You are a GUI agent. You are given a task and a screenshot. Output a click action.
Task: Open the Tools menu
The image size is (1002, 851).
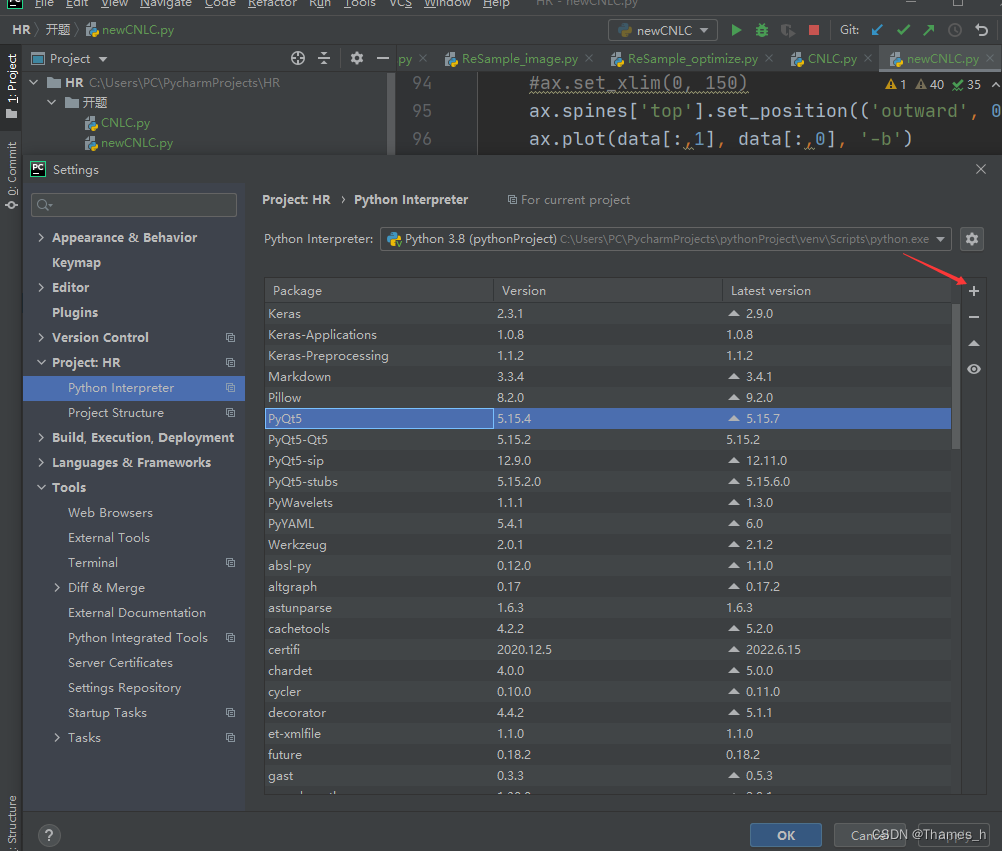click(359, 4)
